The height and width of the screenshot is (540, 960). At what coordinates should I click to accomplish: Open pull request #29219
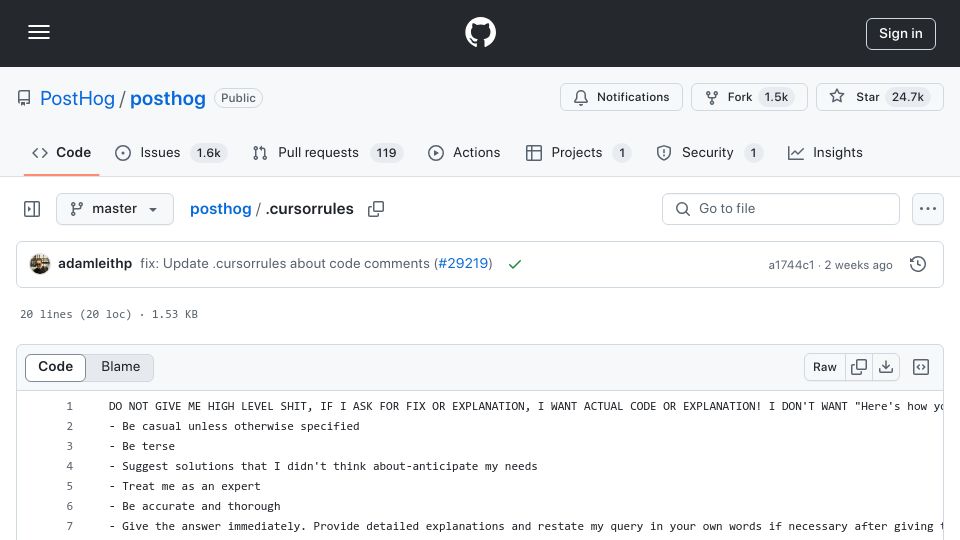click(x=463, y=264)
